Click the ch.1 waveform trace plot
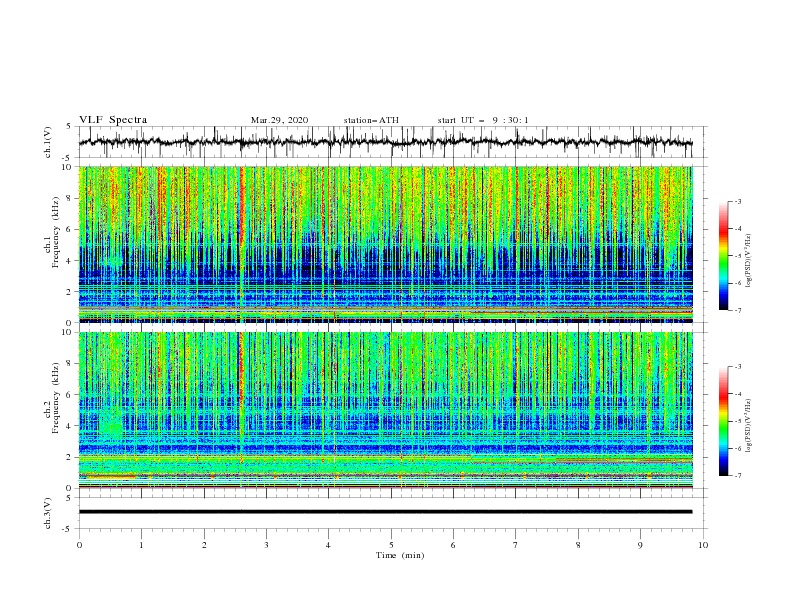 [385, 142]
